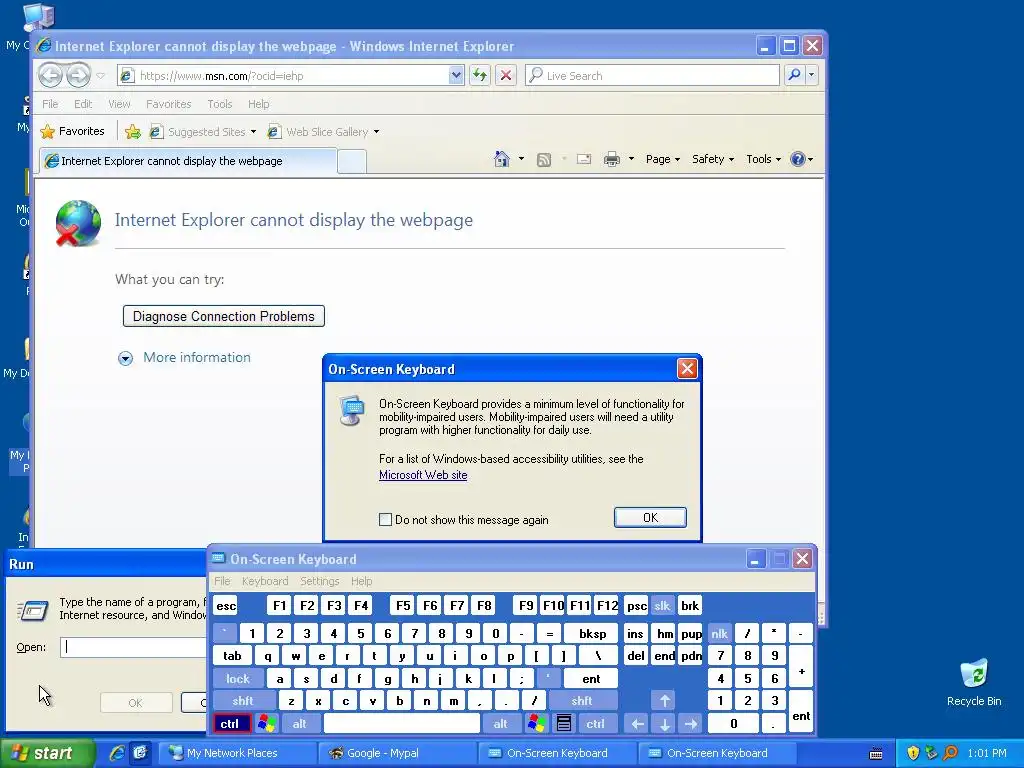Click the Read Mail icon
The image size is (1024, 768).
point(584,159)
